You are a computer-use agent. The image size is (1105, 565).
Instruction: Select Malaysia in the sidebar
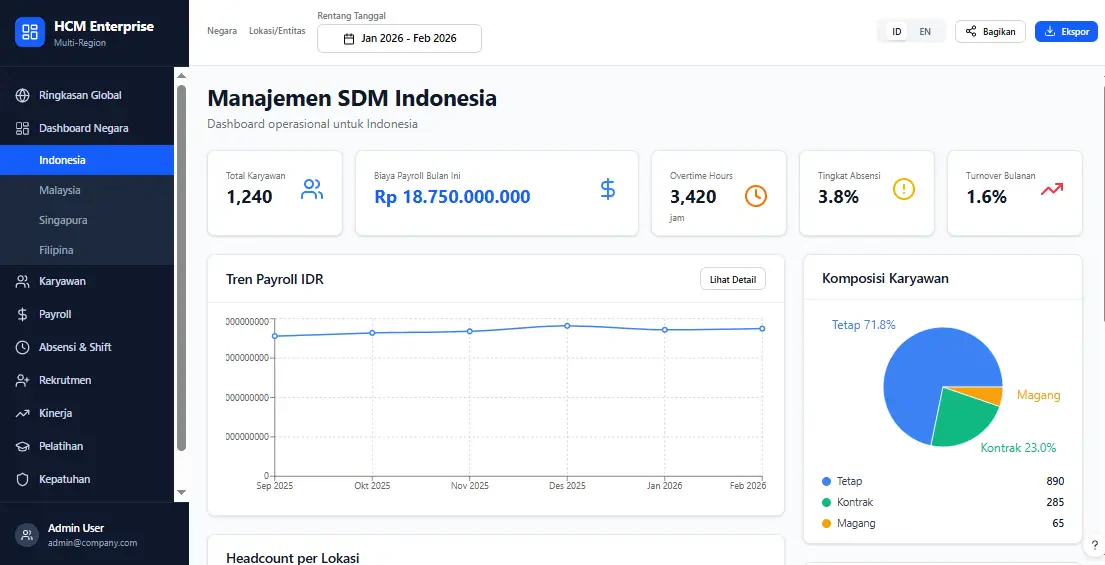tap(87, 190)
